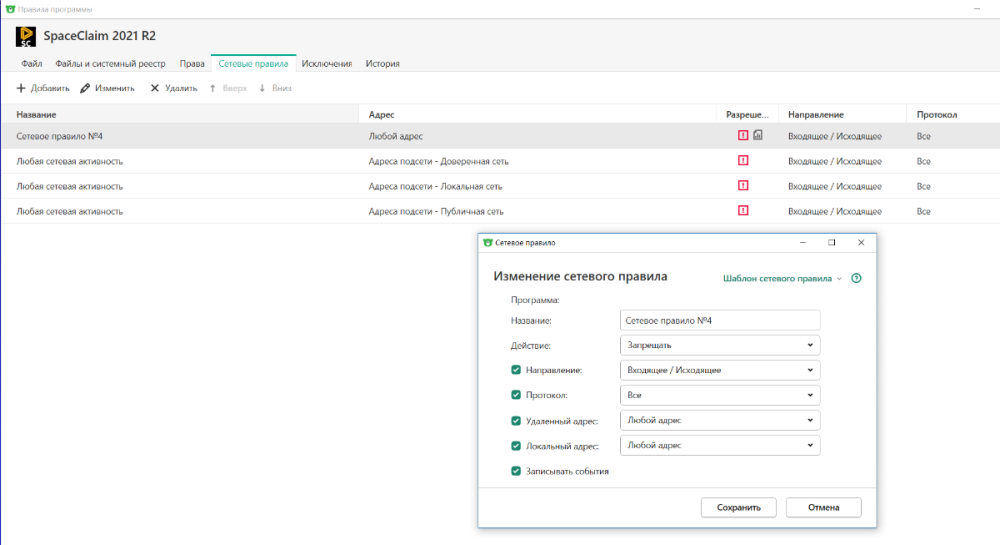Expand the Удаленный адрес dropdown
The image size is (1000, 545).
(720, 420)
